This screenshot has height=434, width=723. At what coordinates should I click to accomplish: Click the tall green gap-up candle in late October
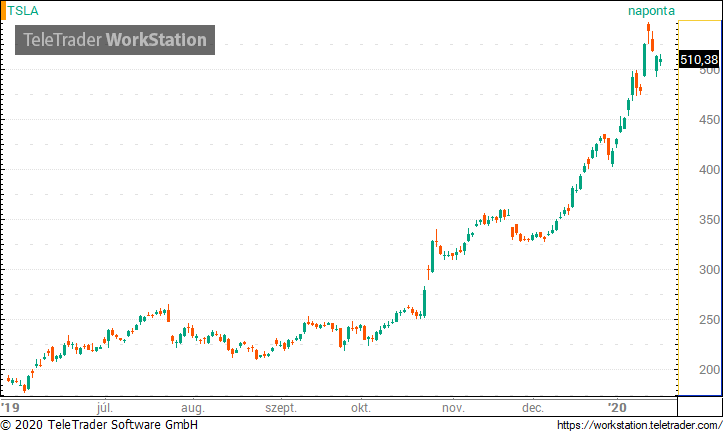pyautogui.click(x=433, y=256)
